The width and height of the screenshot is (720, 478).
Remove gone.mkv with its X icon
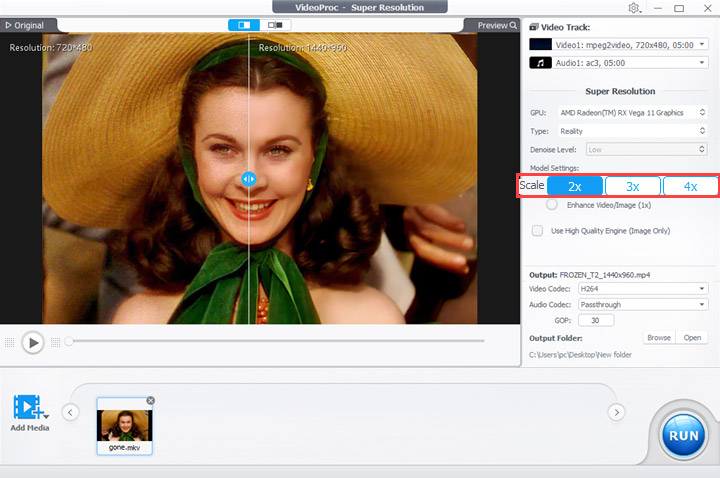point(151,400)
